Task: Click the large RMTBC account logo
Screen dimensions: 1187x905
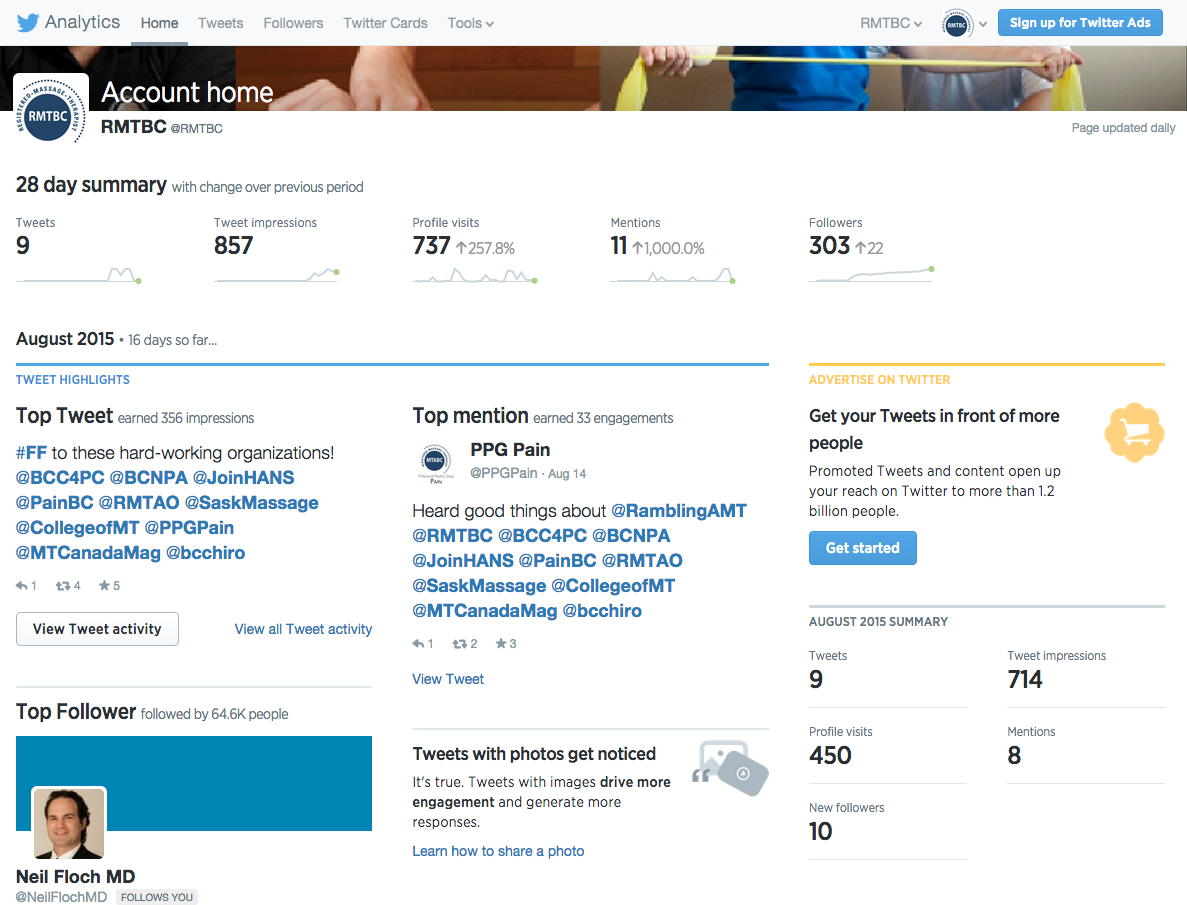Action: (x=51, y=111)
